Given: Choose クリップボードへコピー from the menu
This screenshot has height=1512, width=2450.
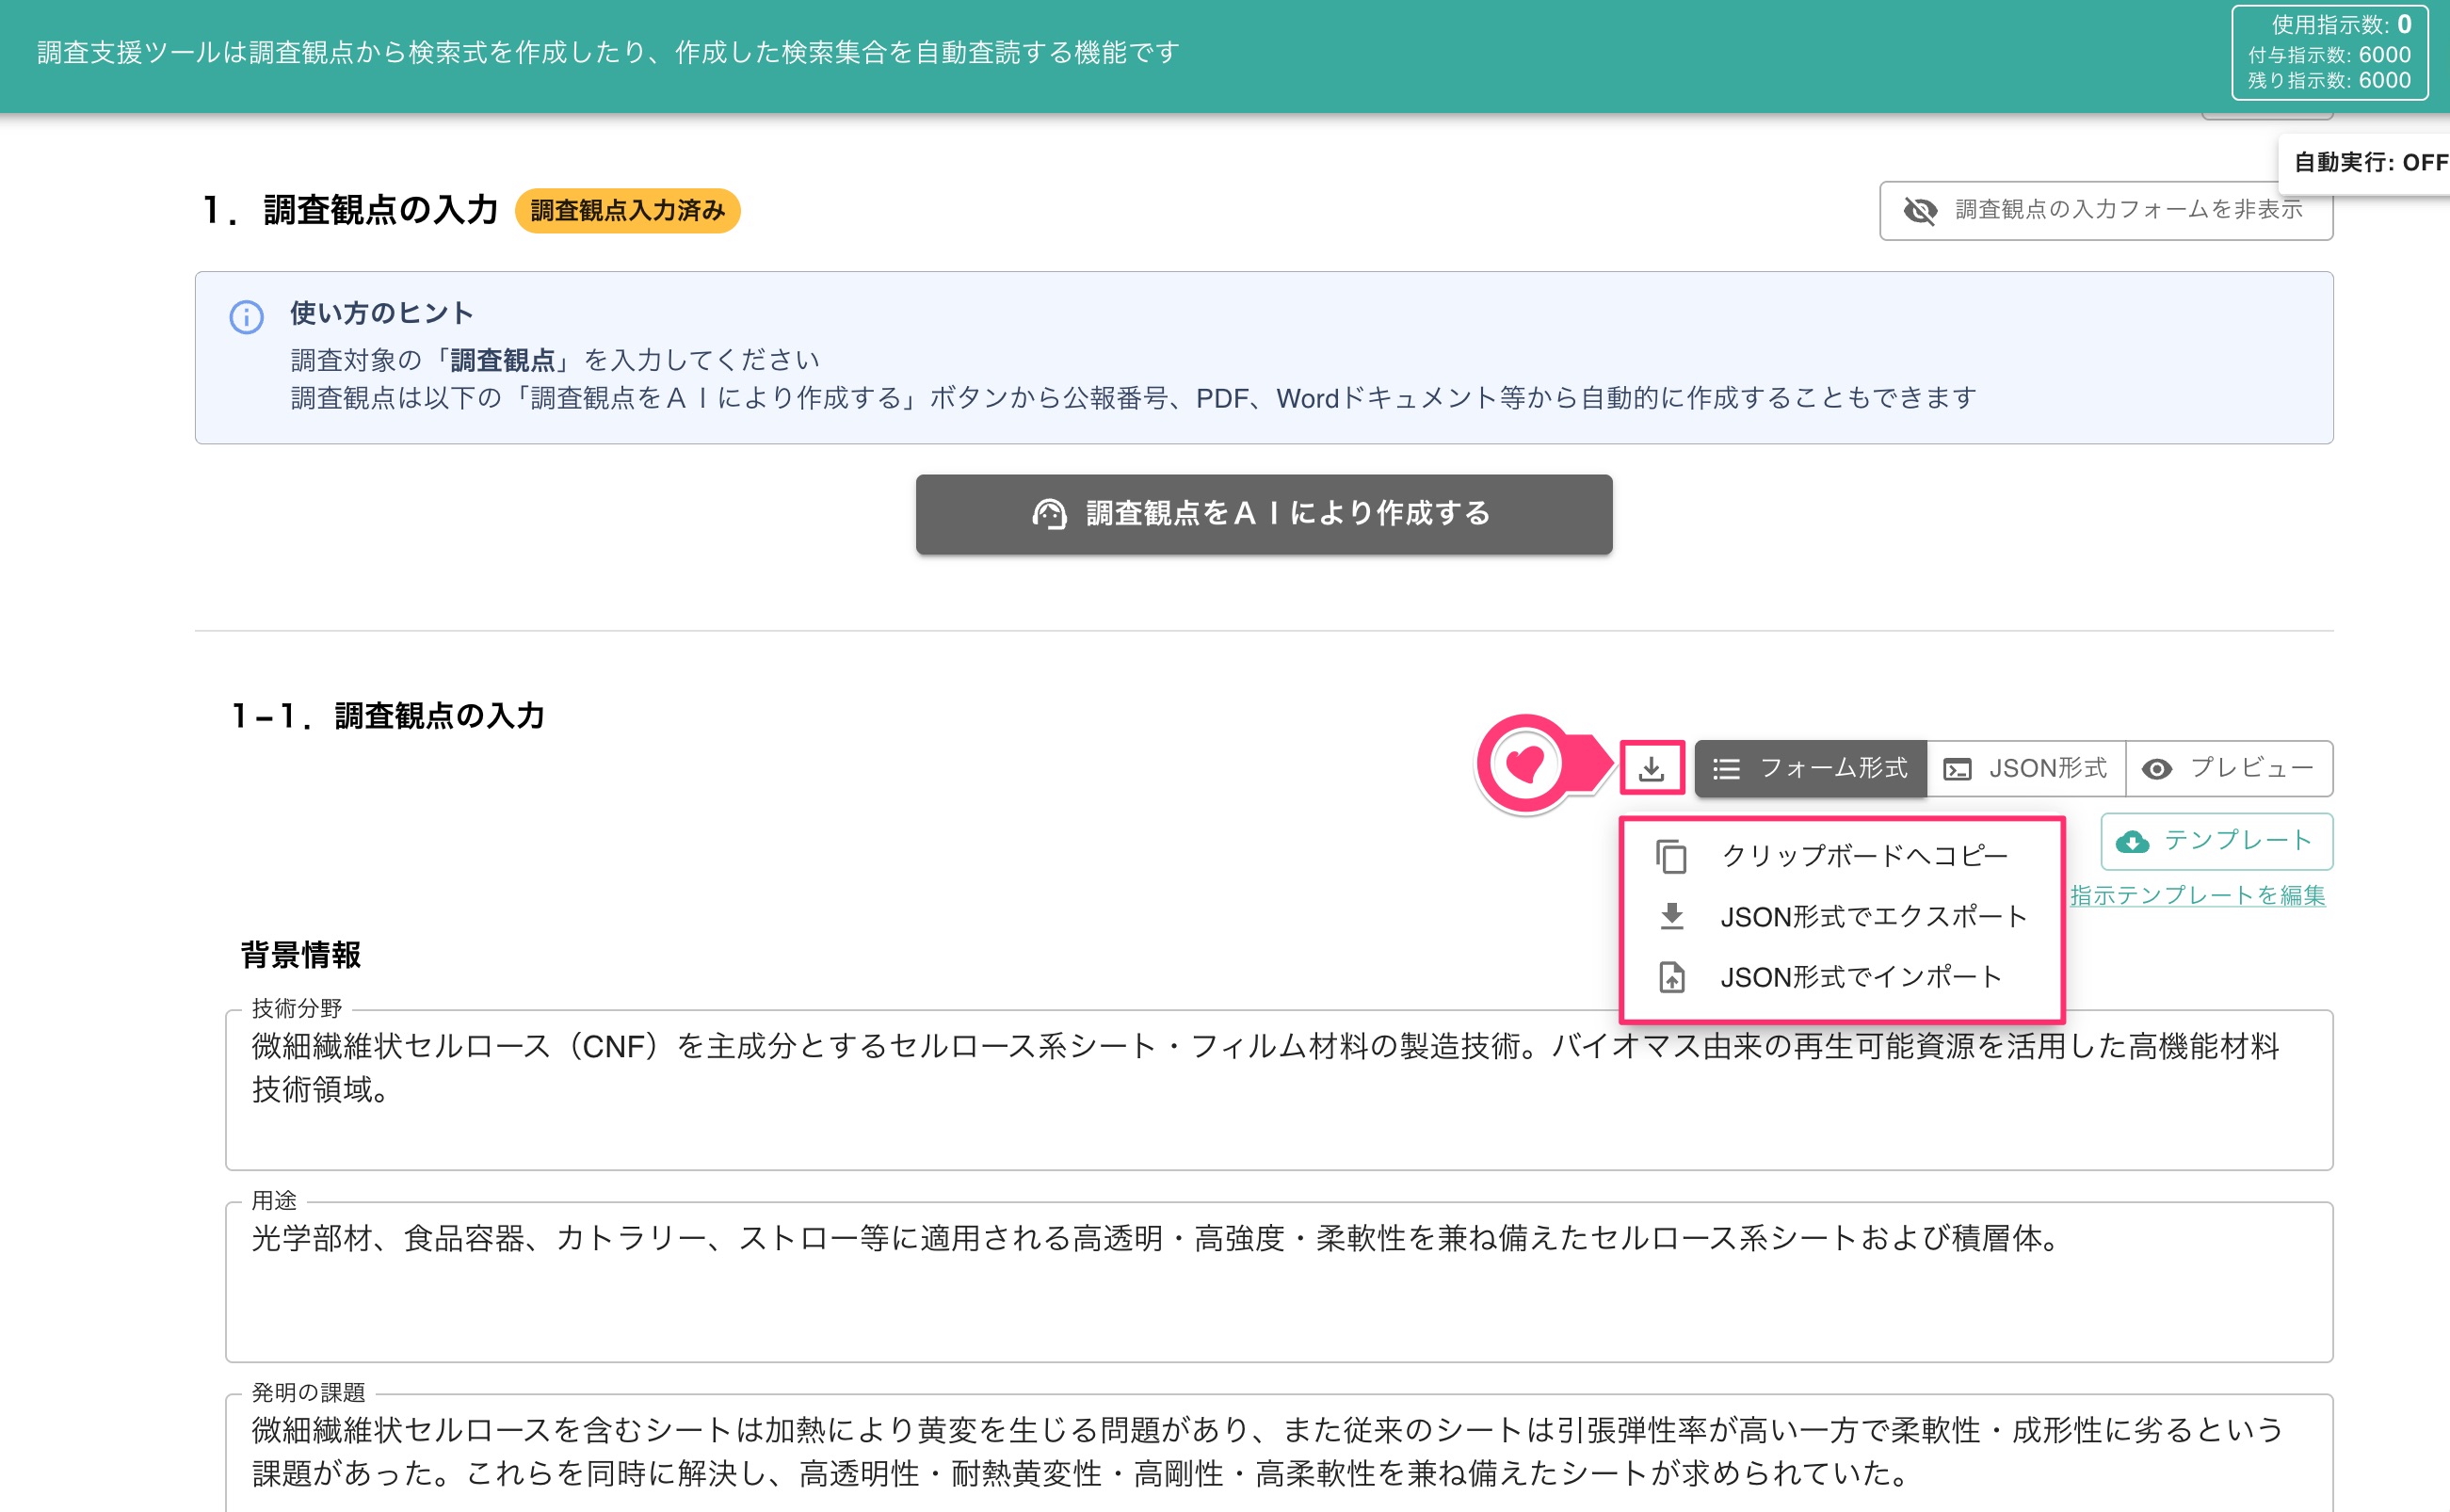Looking at the screenshot, I should [1842, 856].
